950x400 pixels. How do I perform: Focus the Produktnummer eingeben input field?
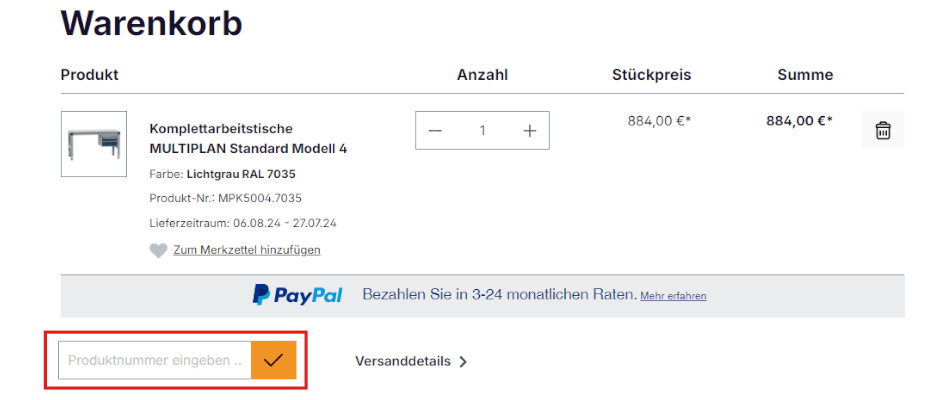[154, 360]
